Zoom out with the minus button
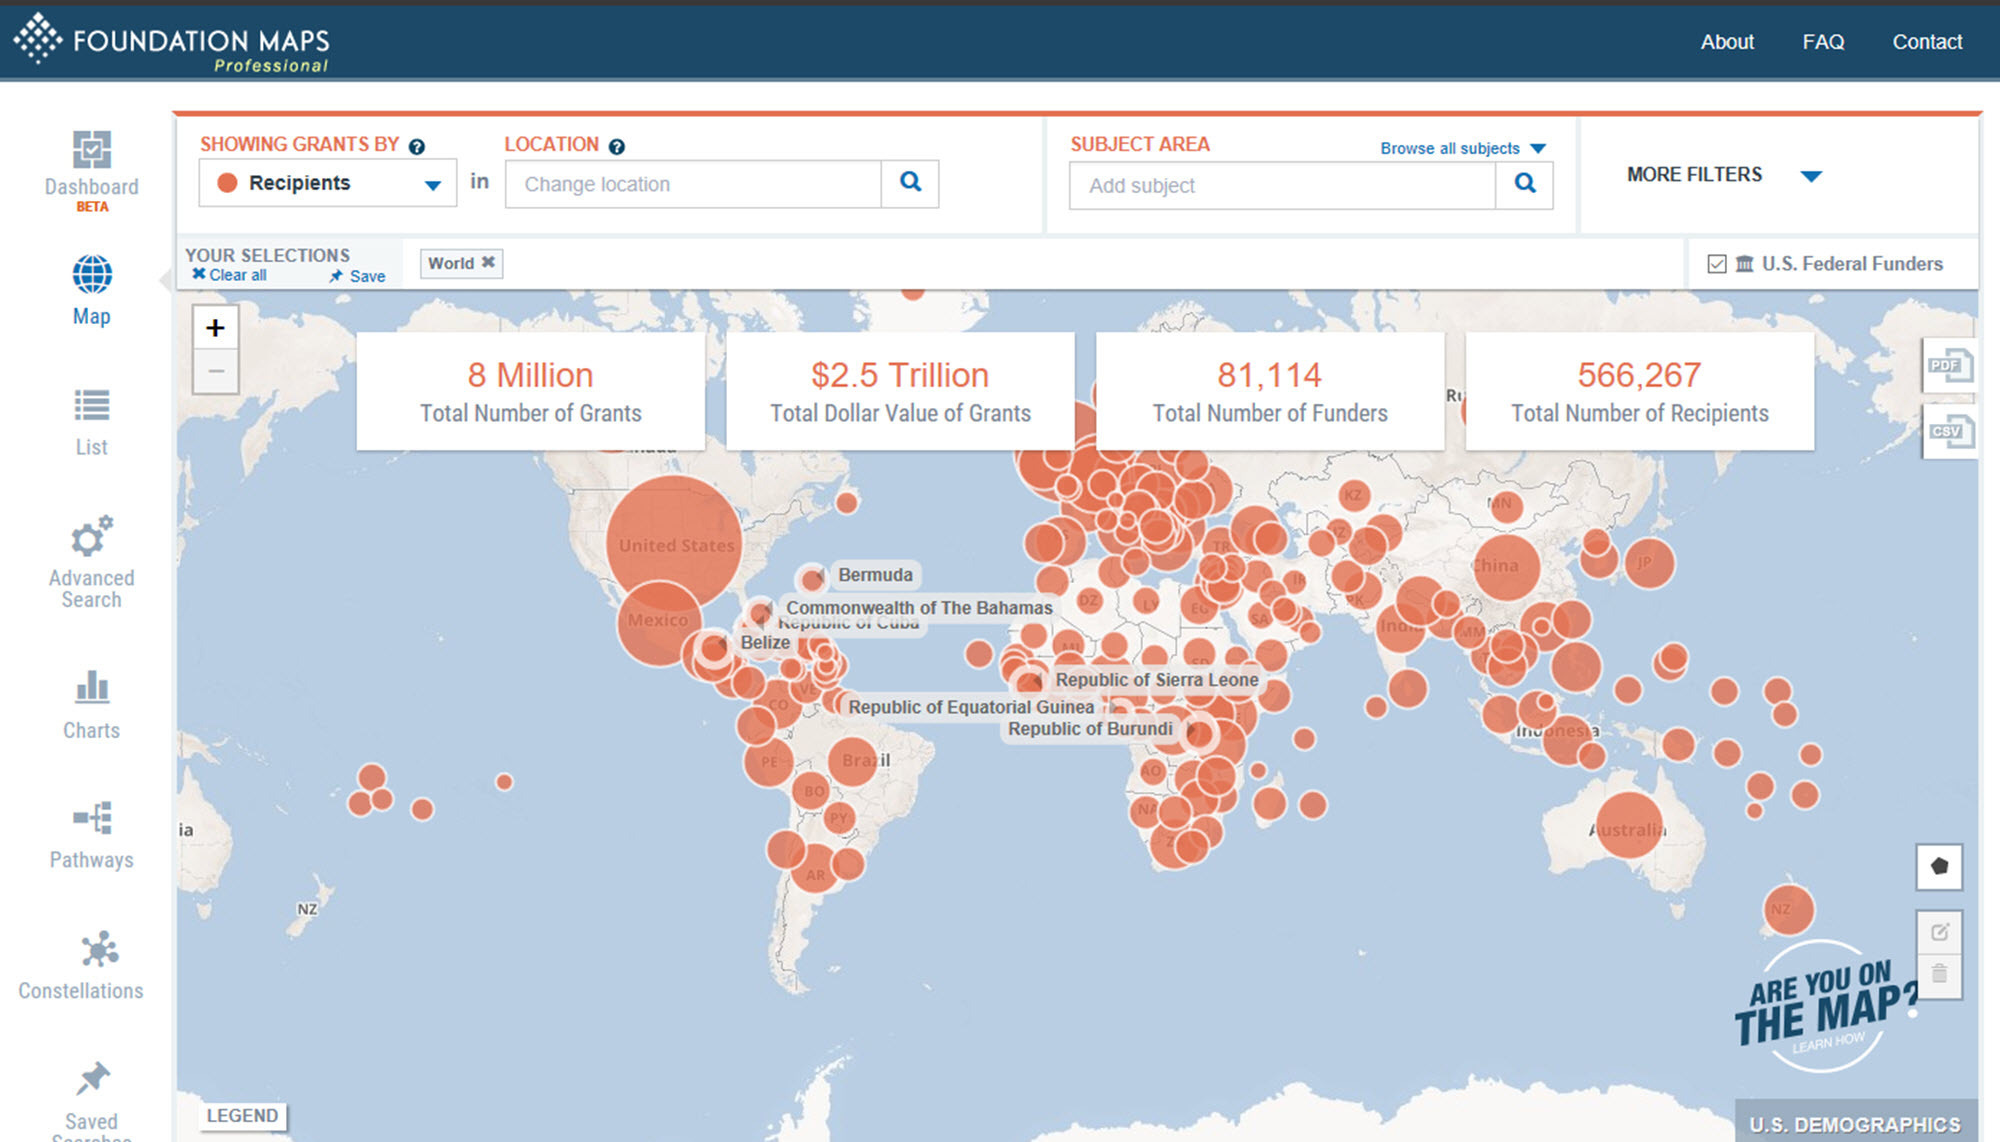 (215, 371)
